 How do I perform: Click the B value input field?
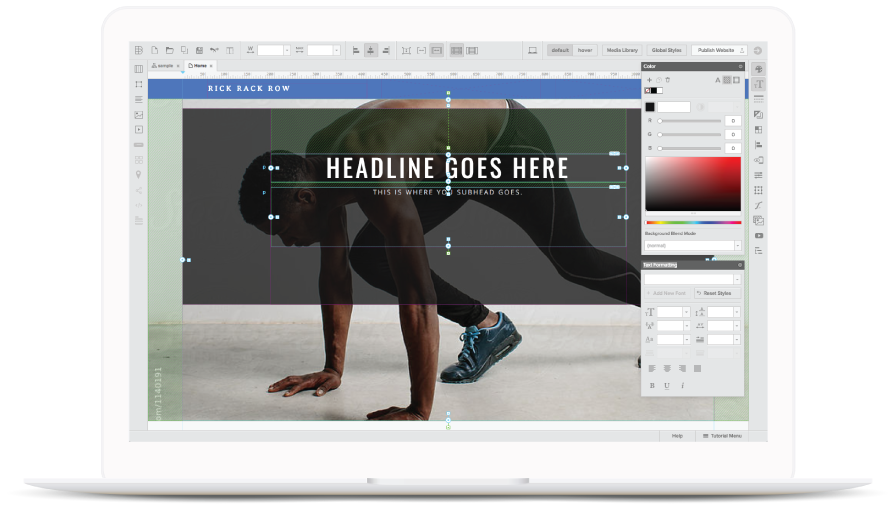(733, 148)
